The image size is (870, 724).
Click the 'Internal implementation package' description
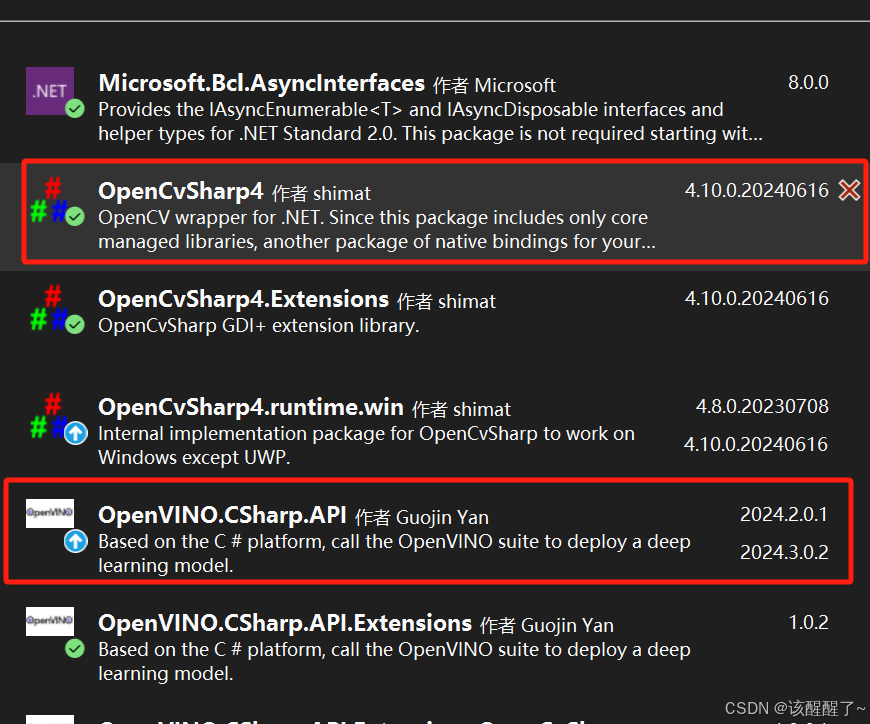pos(366,445)
